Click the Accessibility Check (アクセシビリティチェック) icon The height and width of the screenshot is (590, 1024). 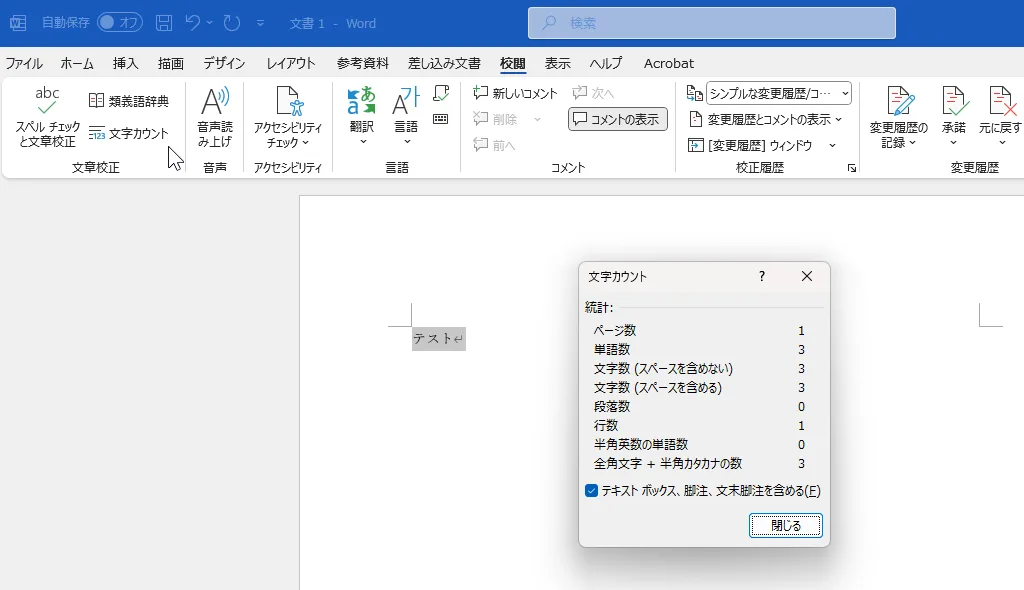pyautogui.click(x=288, y=101)
